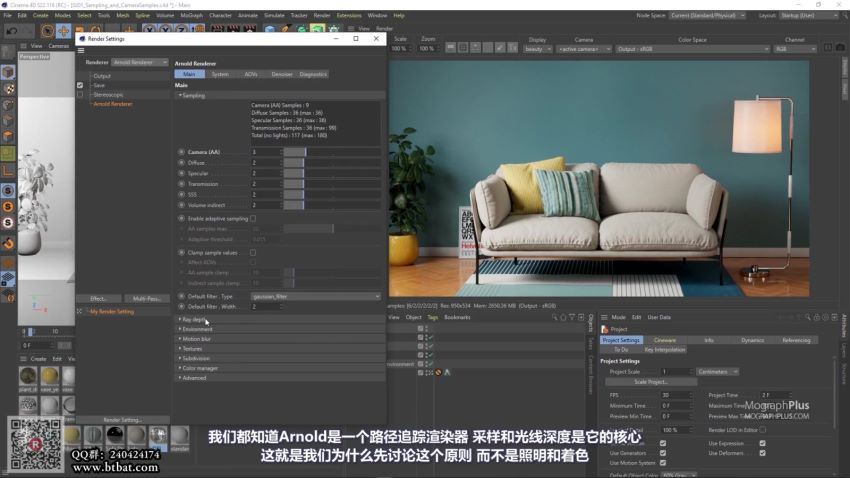Image resolution: width=850 pixels, height=478 pixels.
Task: Click the Material Manager hamburger icon
Action: (23, 359)
